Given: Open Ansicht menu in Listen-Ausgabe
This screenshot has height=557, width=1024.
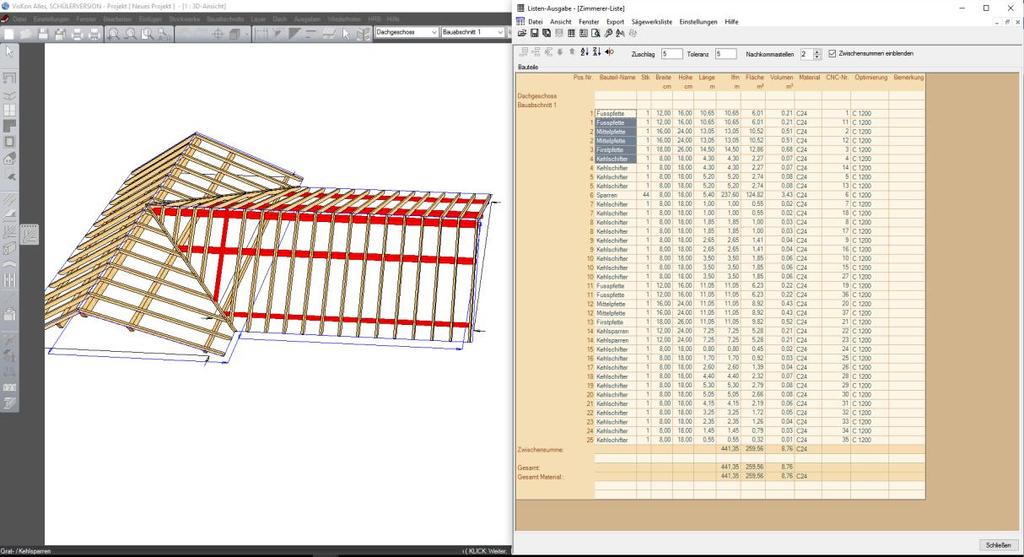Looking at the screenshot, I should (x=560, y=22).
